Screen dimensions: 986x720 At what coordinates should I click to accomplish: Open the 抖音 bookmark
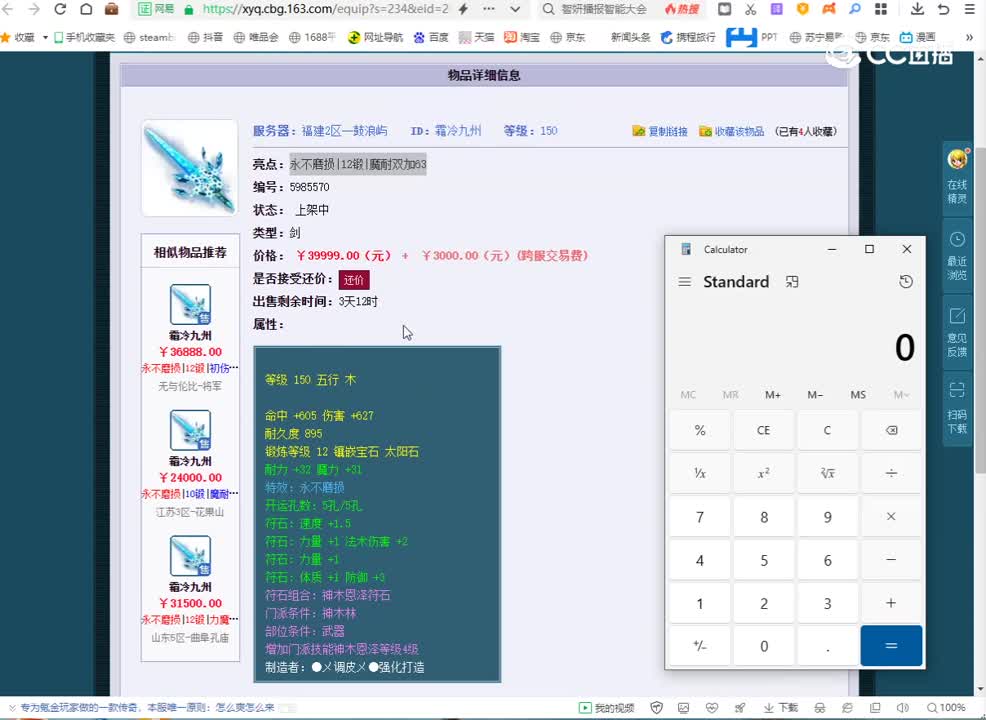[206, 38]
